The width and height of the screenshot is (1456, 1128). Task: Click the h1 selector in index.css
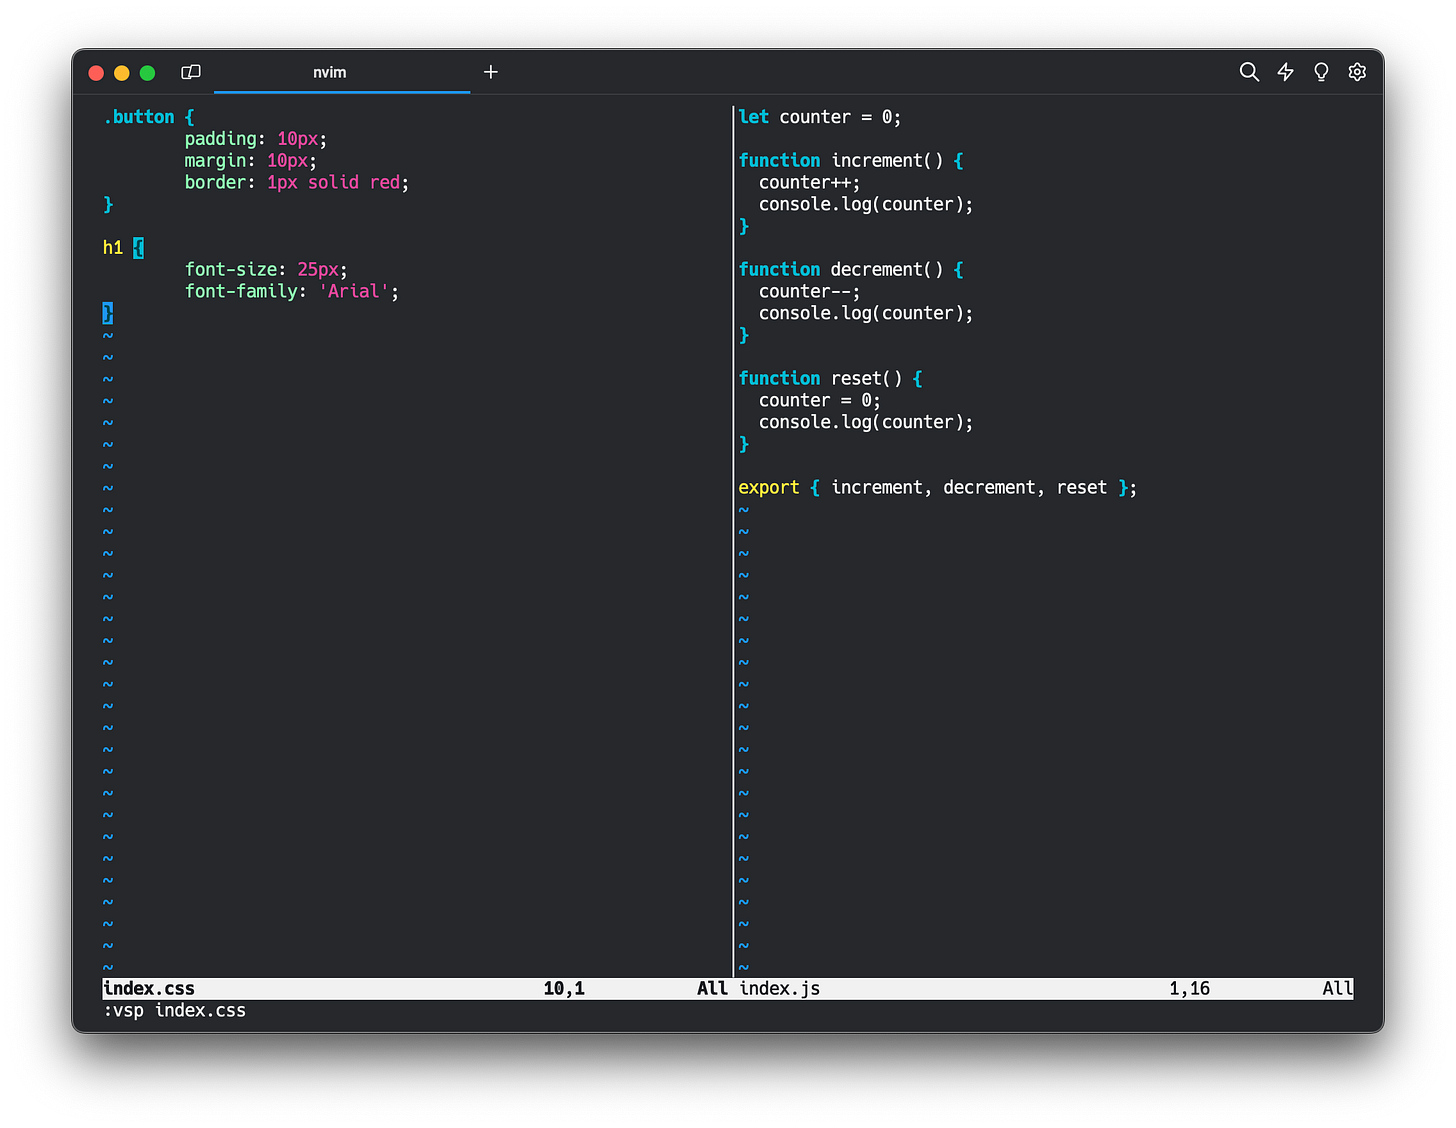(113, 248)
